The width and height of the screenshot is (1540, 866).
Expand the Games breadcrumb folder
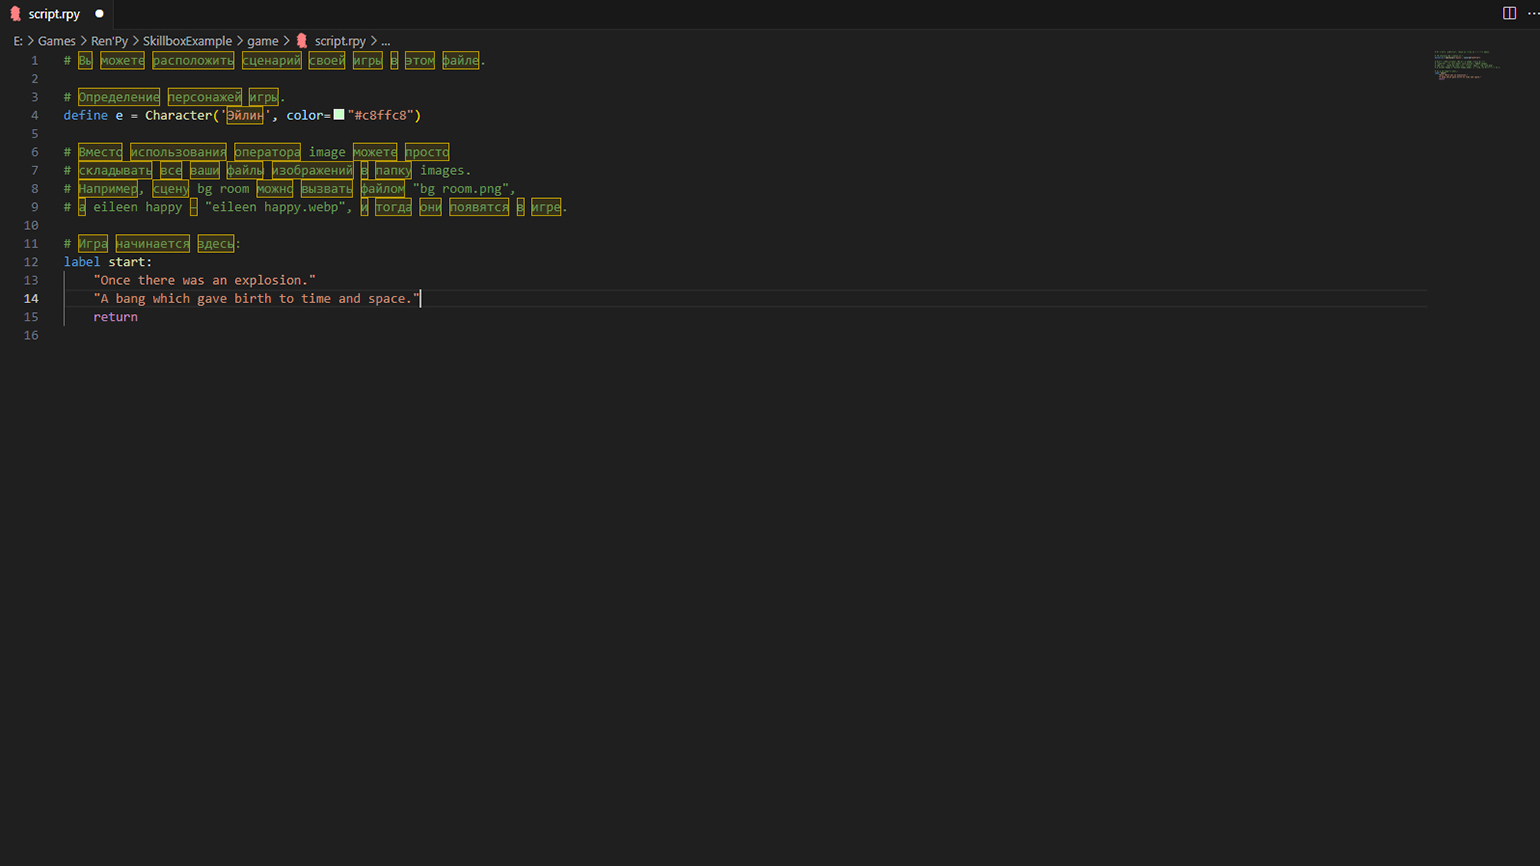56,41
